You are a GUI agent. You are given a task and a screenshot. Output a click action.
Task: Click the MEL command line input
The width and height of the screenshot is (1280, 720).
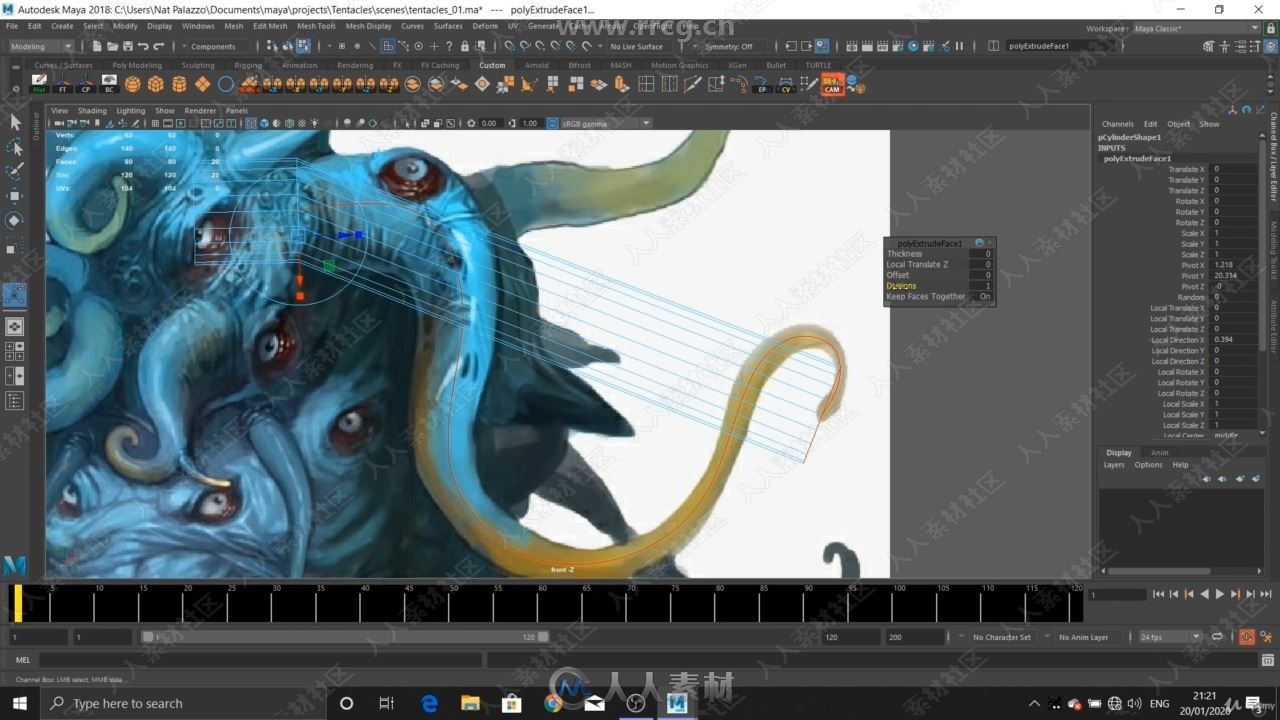point(260,660)
